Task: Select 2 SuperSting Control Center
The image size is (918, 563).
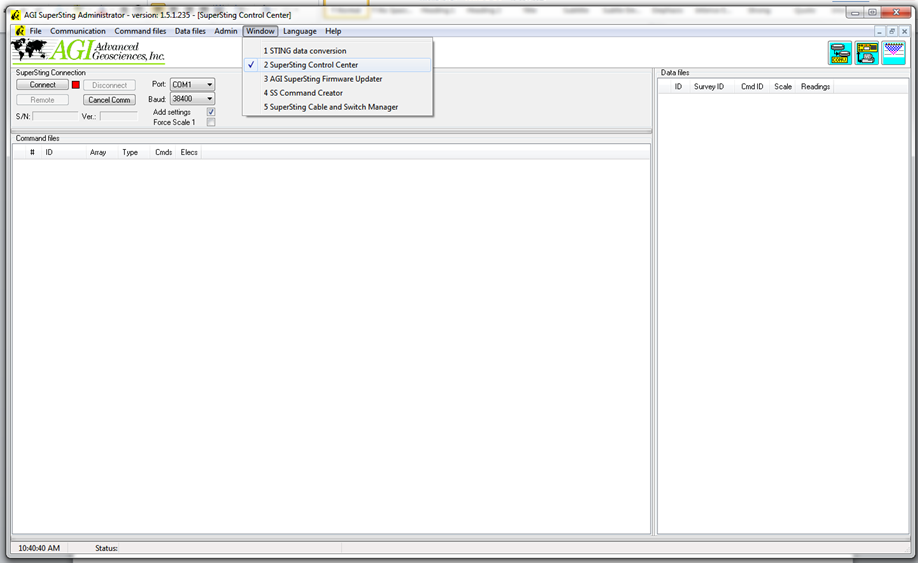Action: 338,65
